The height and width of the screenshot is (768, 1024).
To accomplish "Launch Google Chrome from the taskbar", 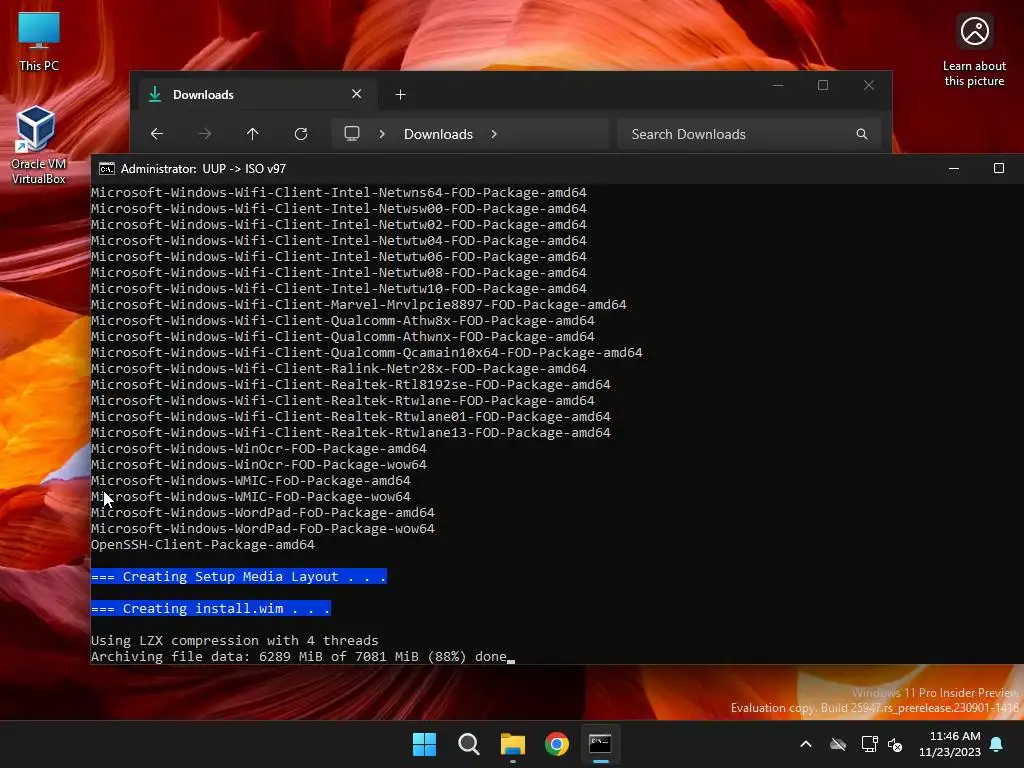I will pos(556,744).
